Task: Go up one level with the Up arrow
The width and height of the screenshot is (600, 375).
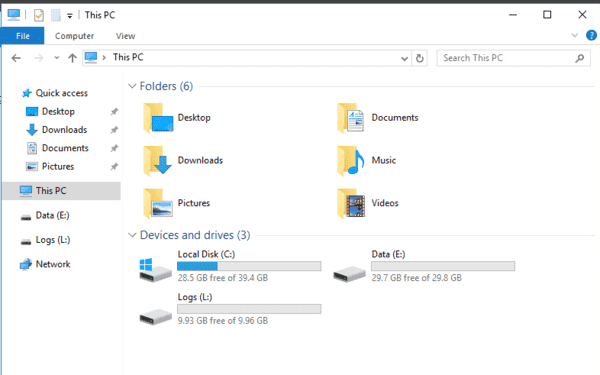Action: [72, 58]
